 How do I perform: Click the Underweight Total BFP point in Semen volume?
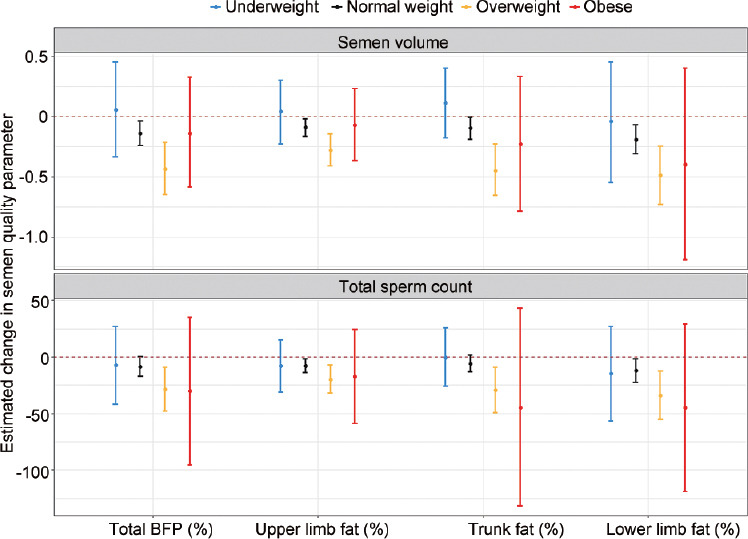116,110
